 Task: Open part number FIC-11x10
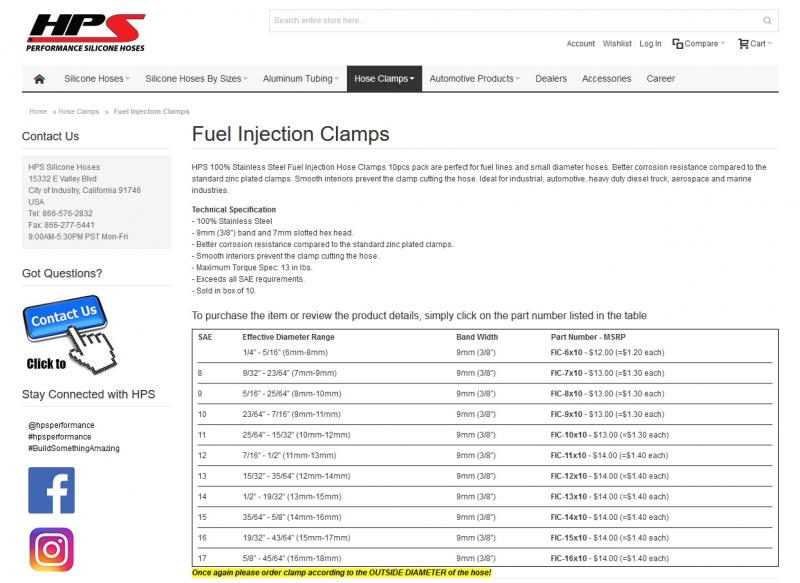click(568, 455)
